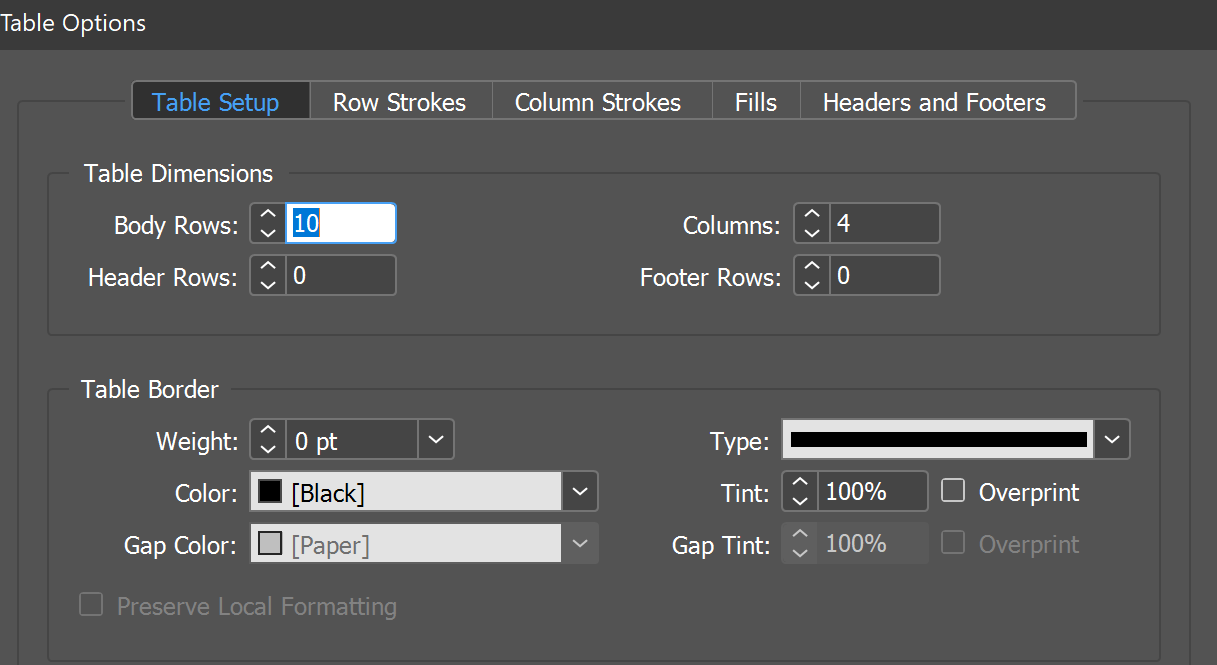Open the Column Strokes tab

(597, 102)
